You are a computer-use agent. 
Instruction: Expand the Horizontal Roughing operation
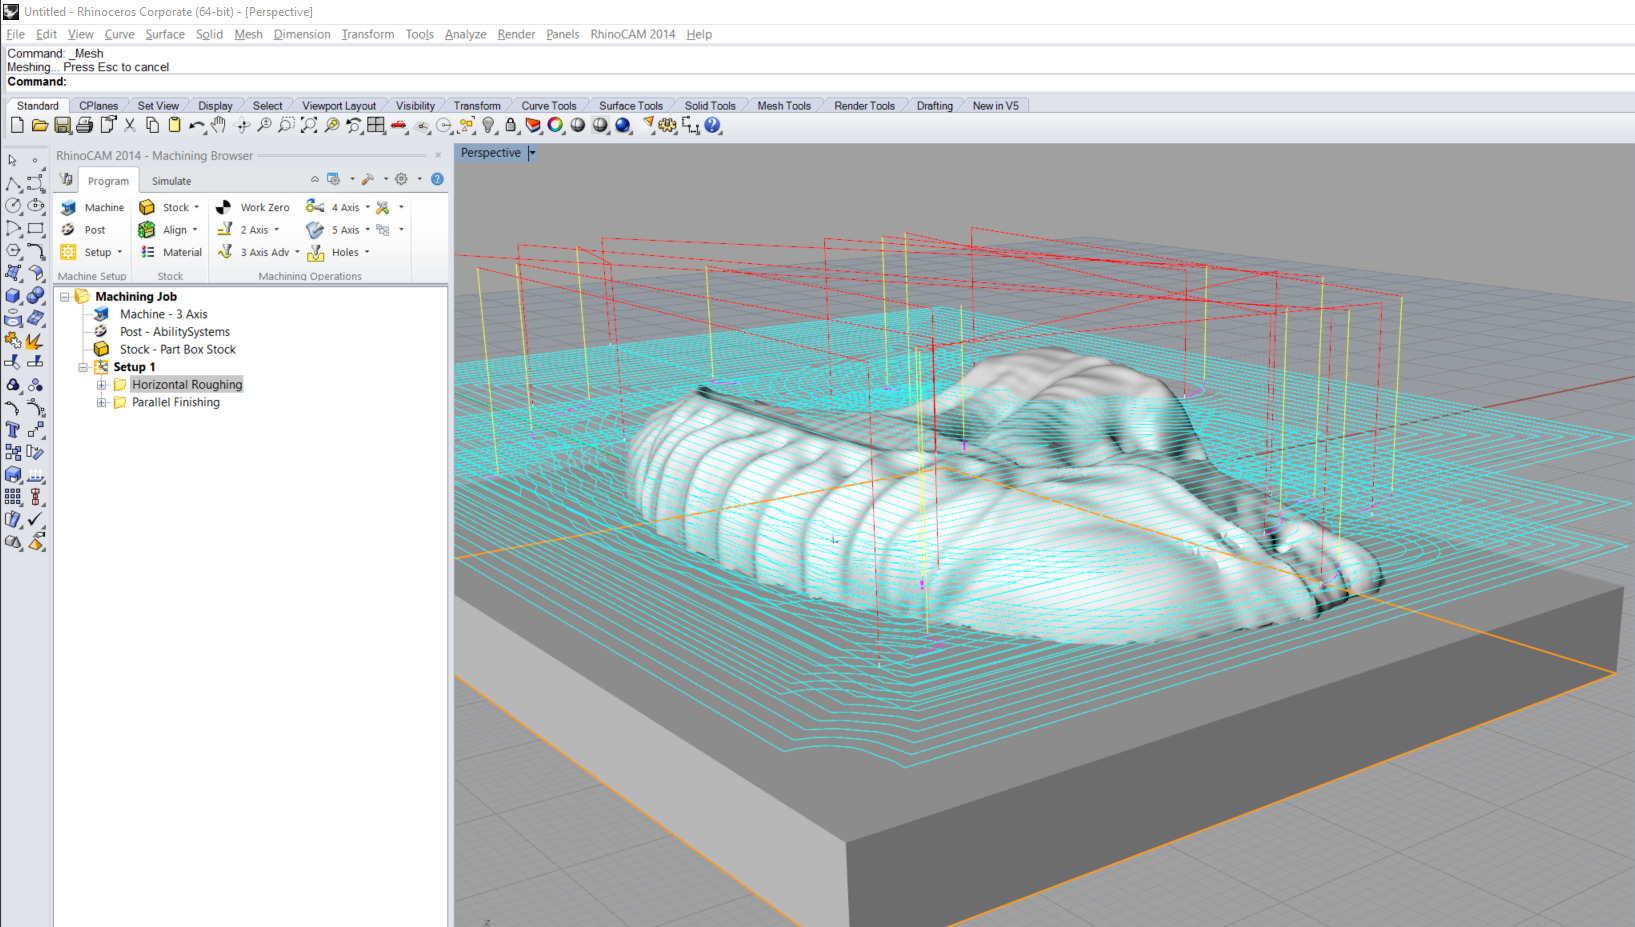tap(101, 385)
